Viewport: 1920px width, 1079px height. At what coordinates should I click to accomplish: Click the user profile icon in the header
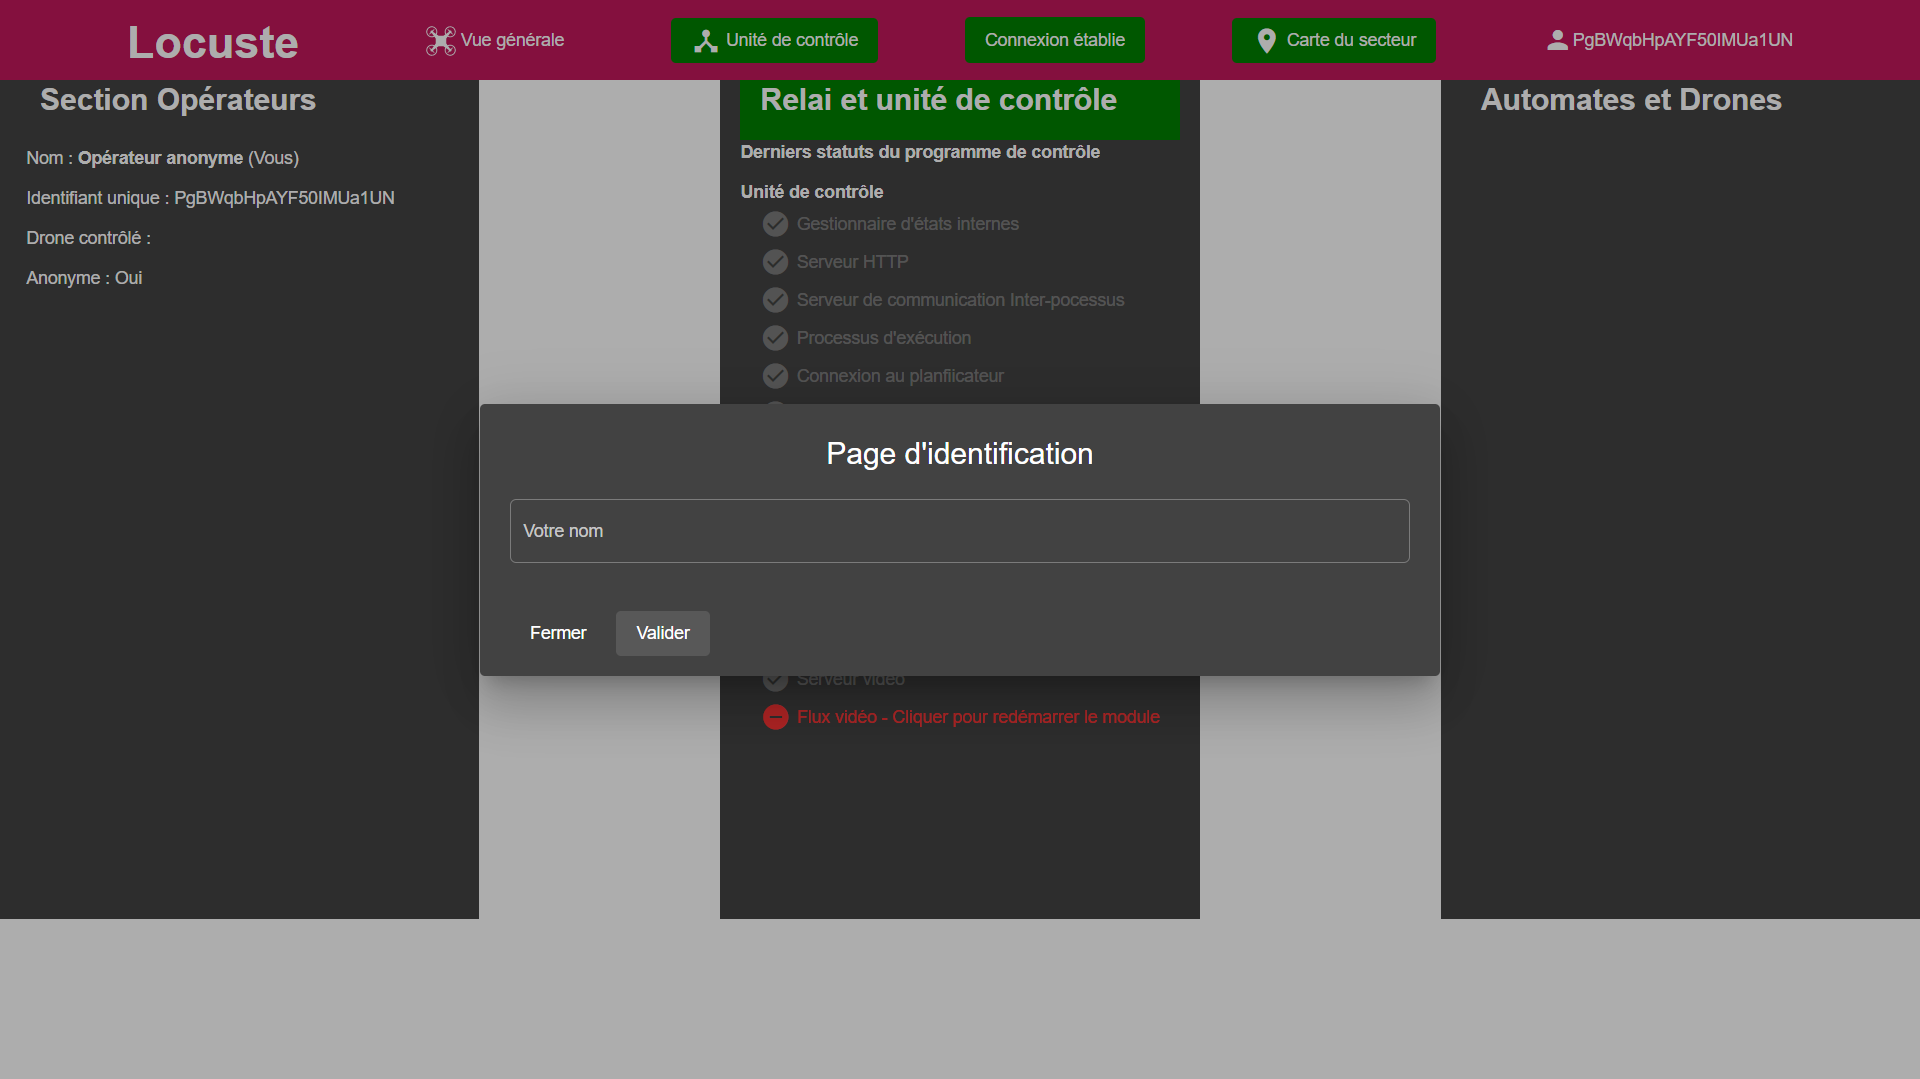pyautogui.click(x=1557, y=40)
